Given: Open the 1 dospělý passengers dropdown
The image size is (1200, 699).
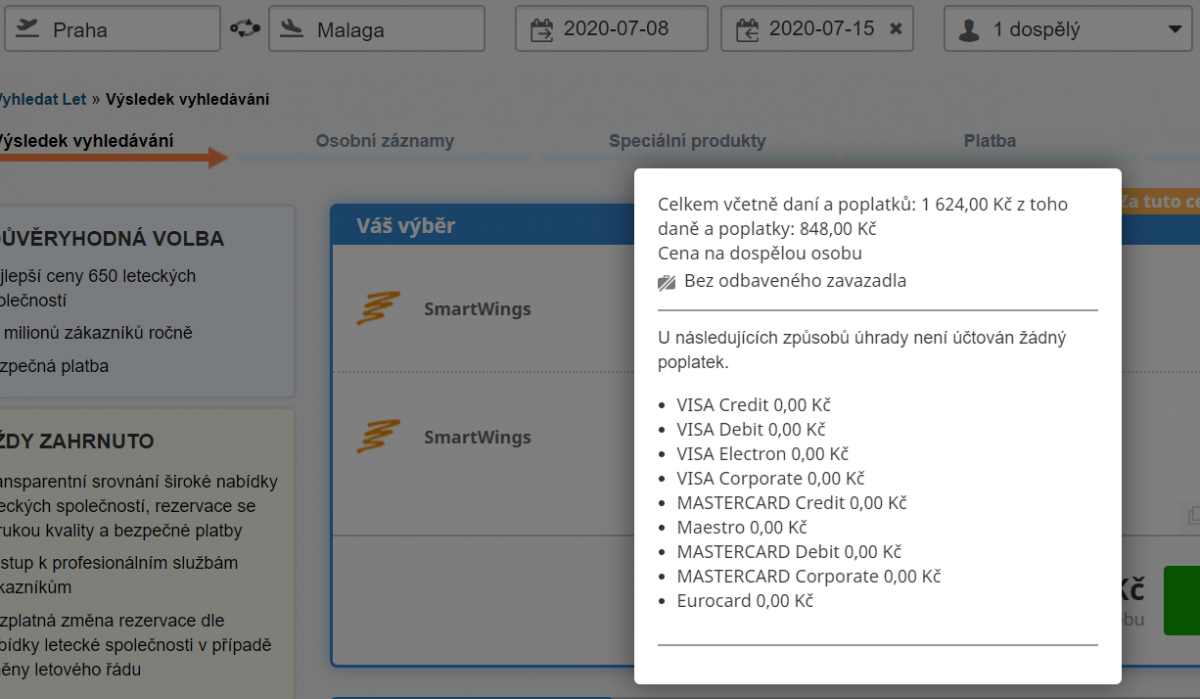Looking at the screenshot, I should [x=1173, y=30].
